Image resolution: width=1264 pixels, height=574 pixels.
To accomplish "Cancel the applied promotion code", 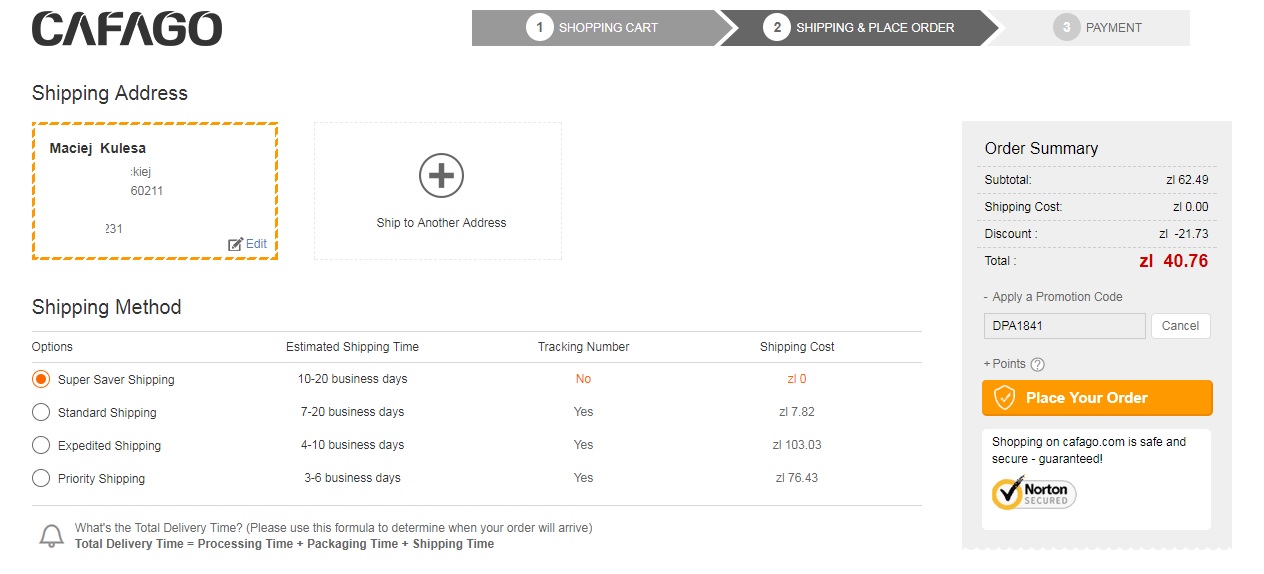I will coord(1180,326).
